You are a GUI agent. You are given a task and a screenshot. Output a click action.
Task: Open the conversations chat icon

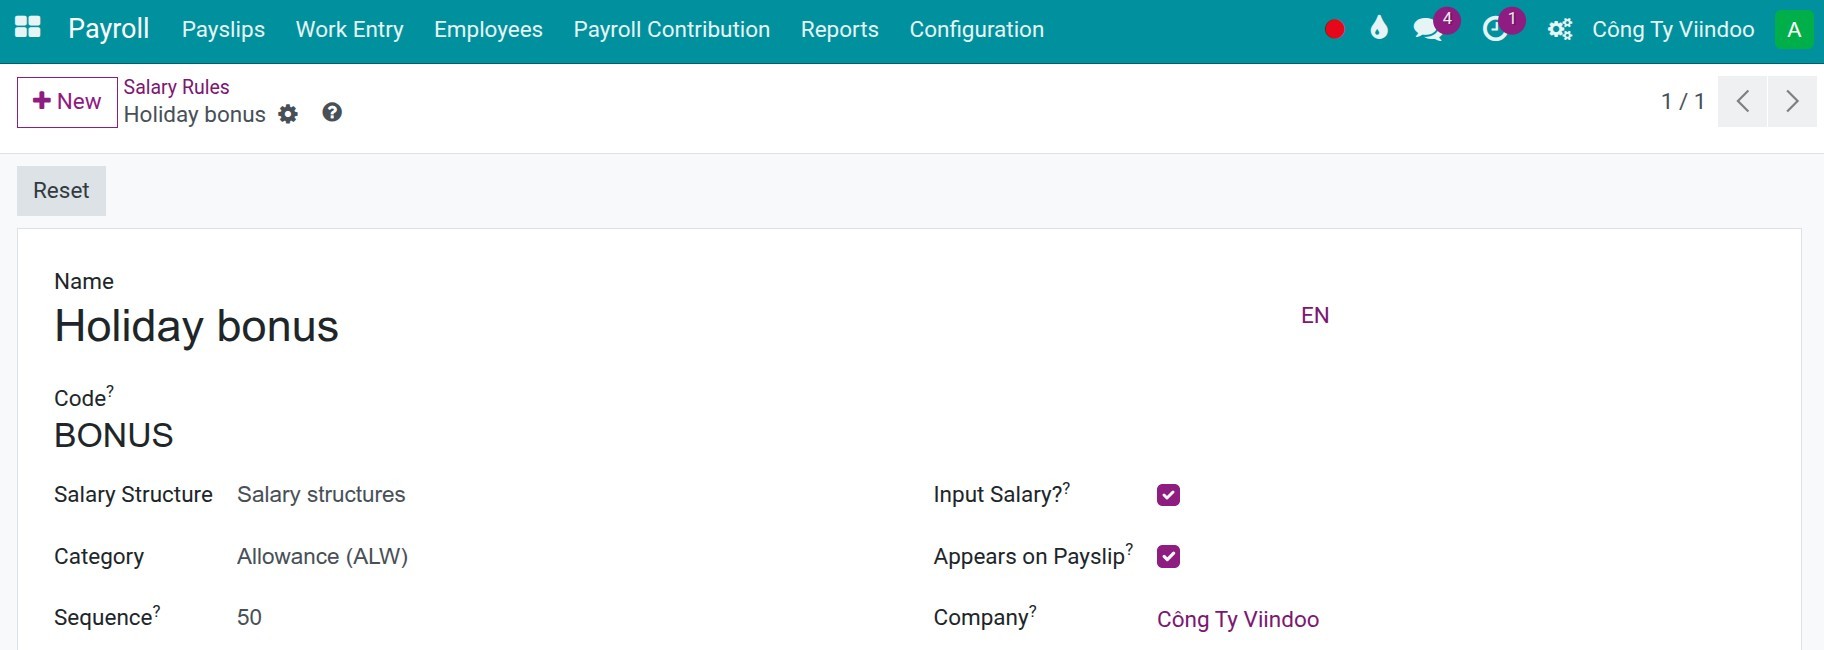[1428, 29]
